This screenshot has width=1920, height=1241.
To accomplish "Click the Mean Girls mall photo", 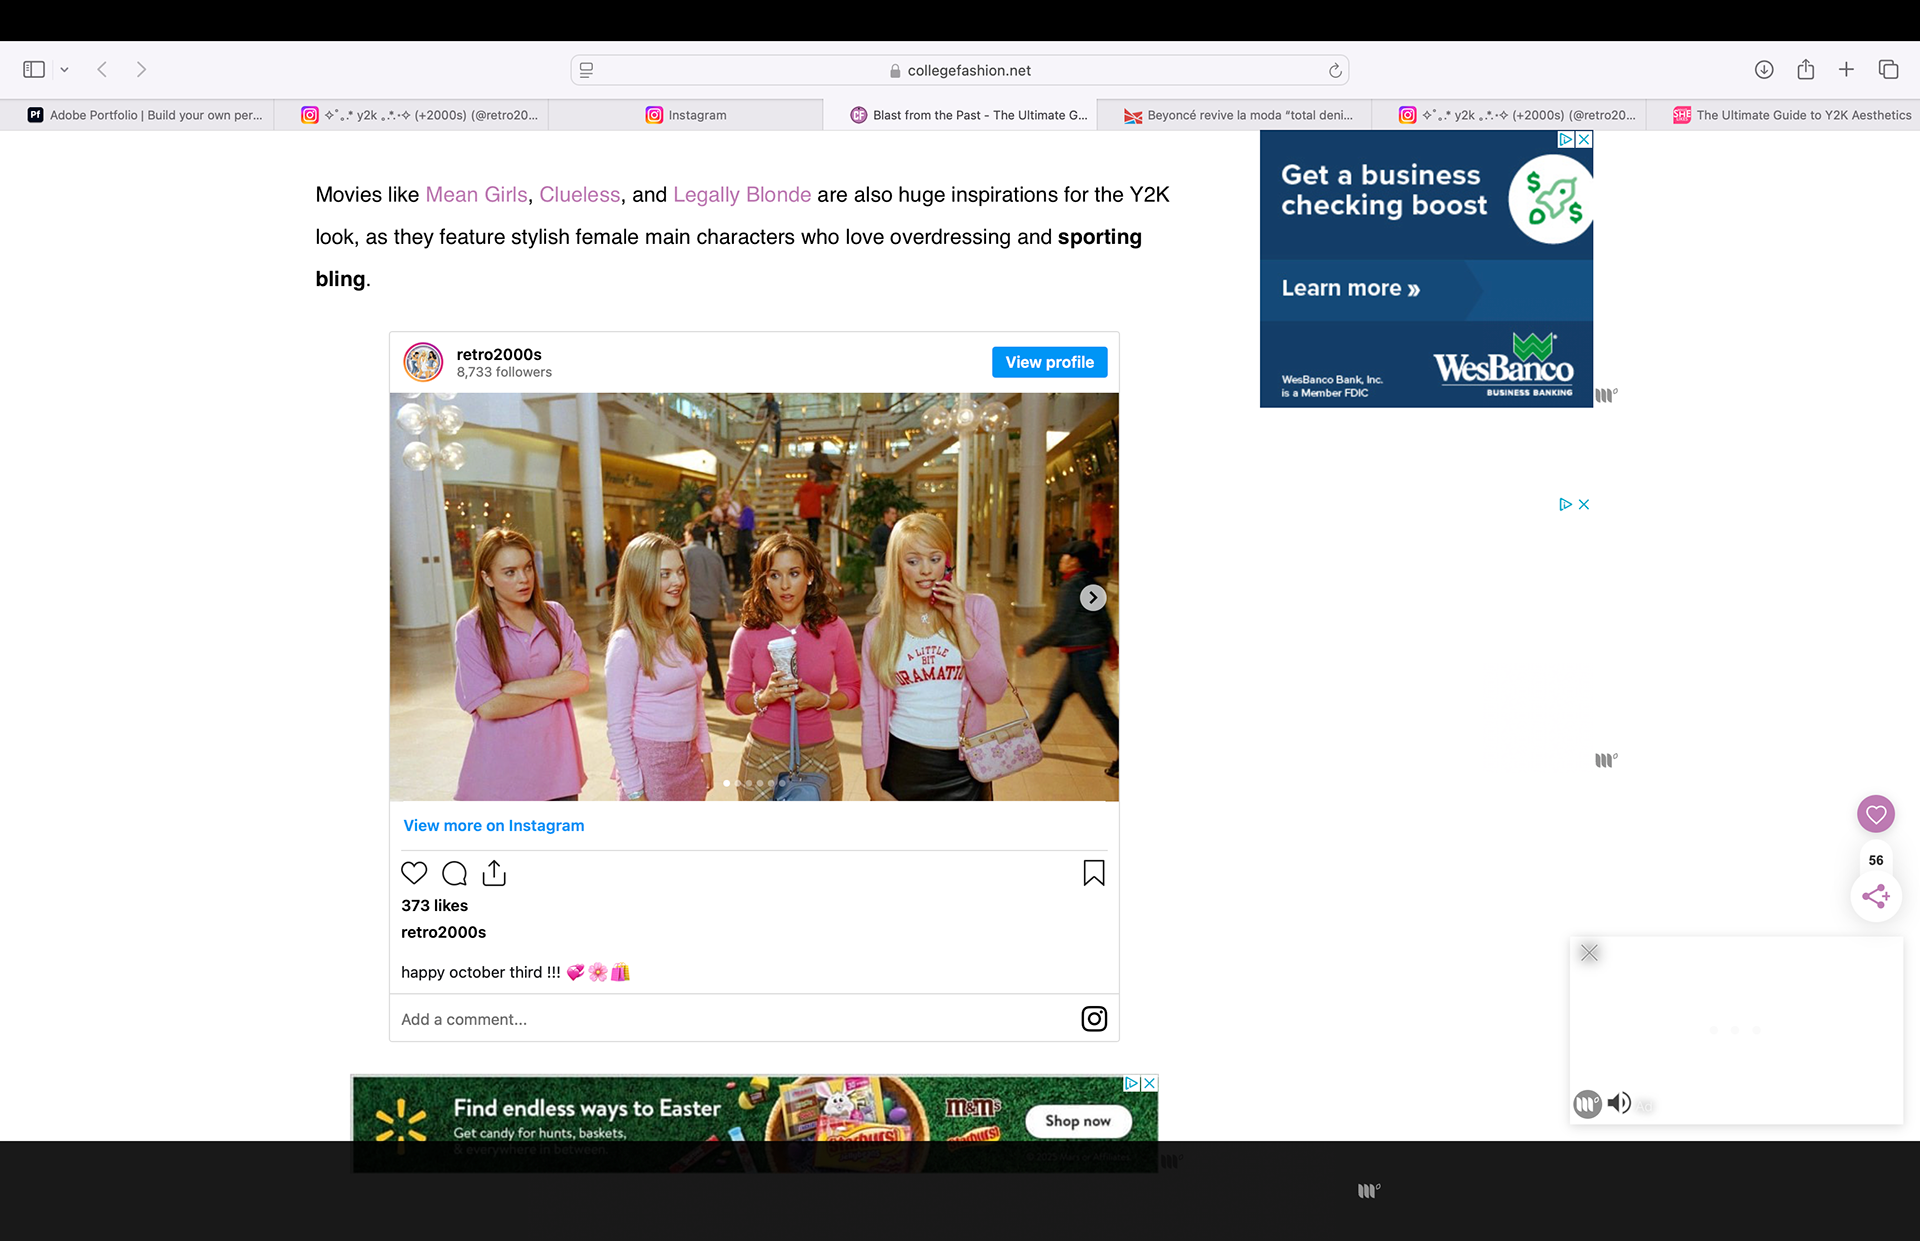I will (754, 597).
